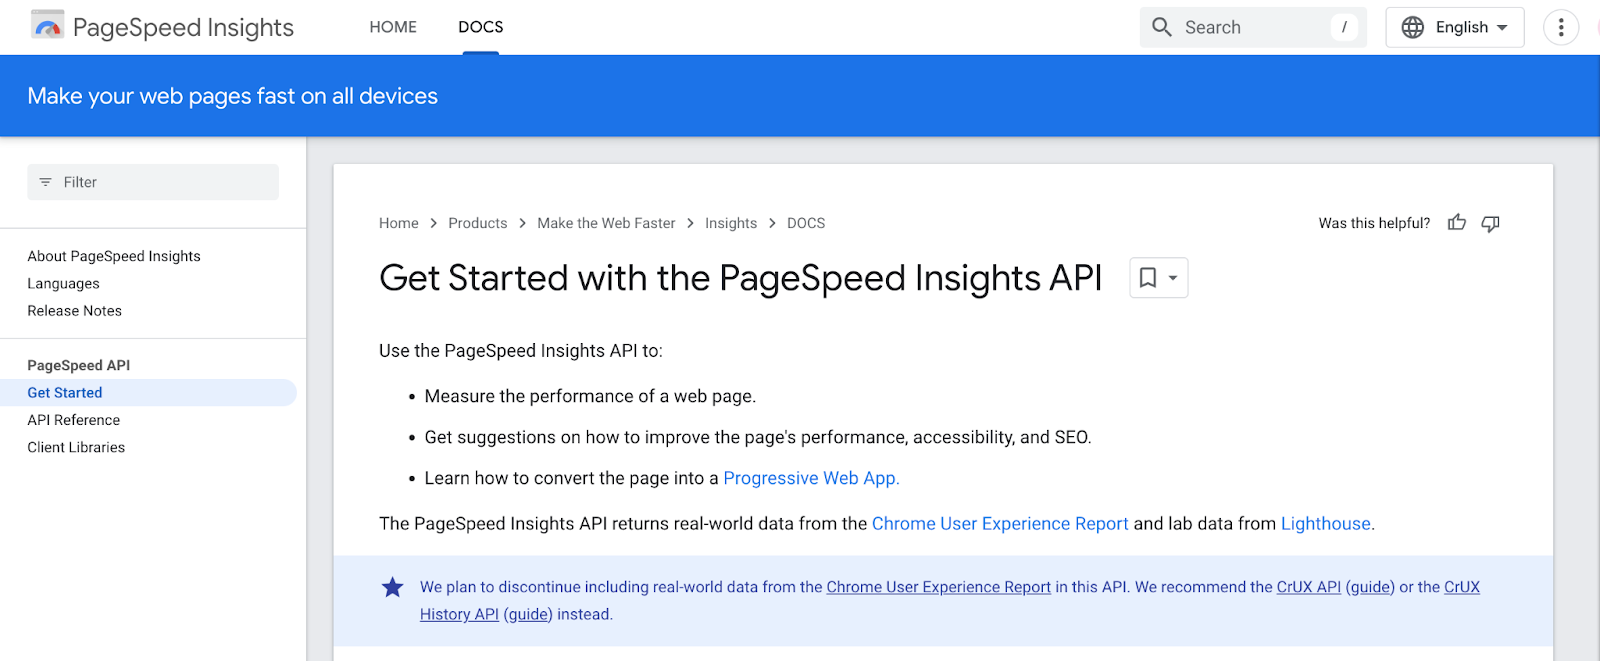Select Get Started in the sidebar
Screen dimensions: 1600x661
(148, 393)
